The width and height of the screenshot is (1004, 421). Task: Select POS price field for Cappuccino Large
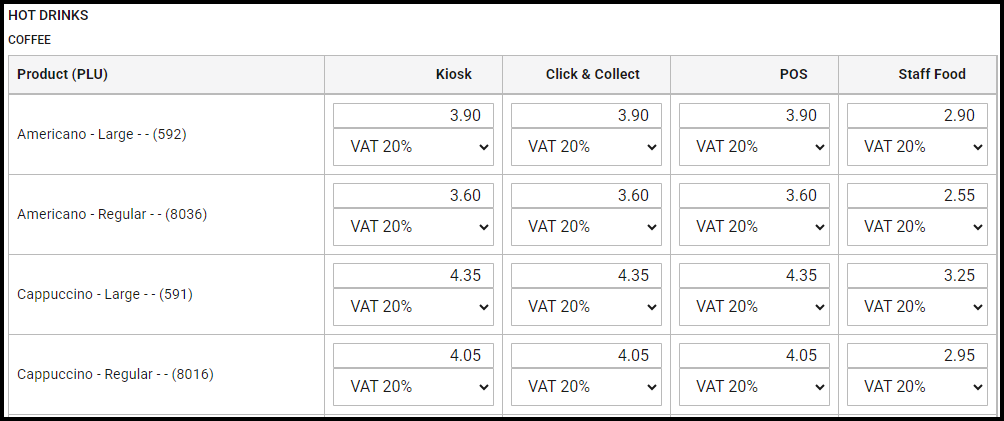tap(753, 275)
